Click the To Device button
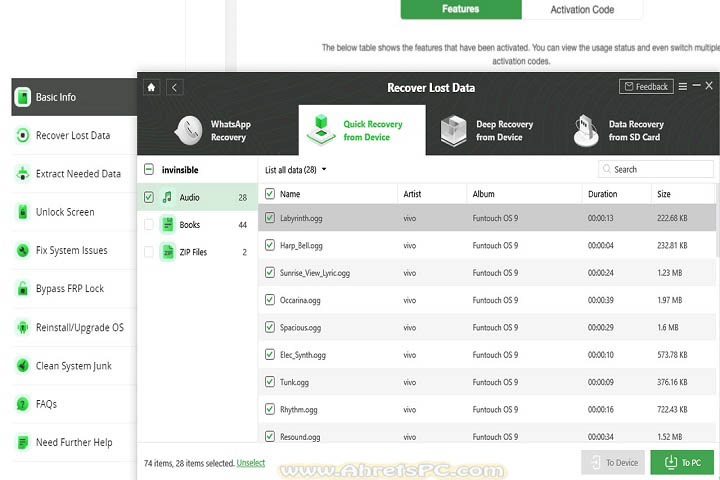The width and height of the screenshot is (720, 480). point(613,462)
